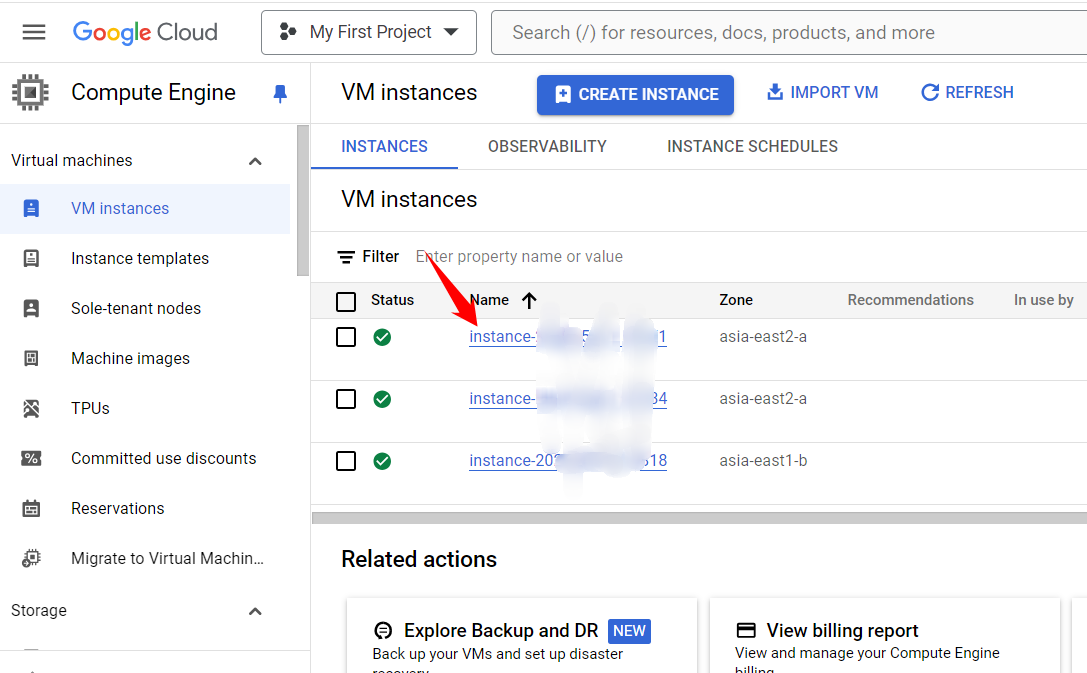The width and height of the screenshot is (1087, 673).
Task: Open Sole-tenant nodes
Action: click(x=136, y=308)
